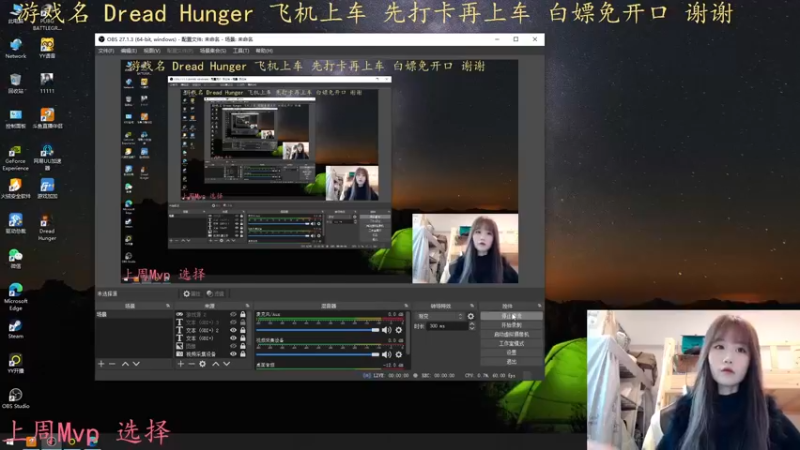Open the 网易UU加速器 desktop shortcut
This screenshot has width=800, height=450.
point(47,158)
